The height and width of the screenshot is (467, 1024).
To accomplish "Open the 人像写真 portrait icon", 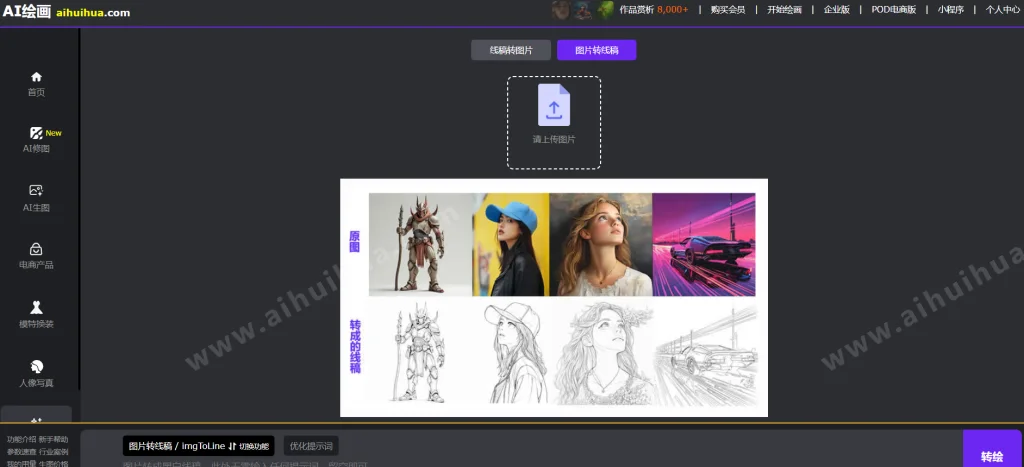I will (x=37, y=366).
